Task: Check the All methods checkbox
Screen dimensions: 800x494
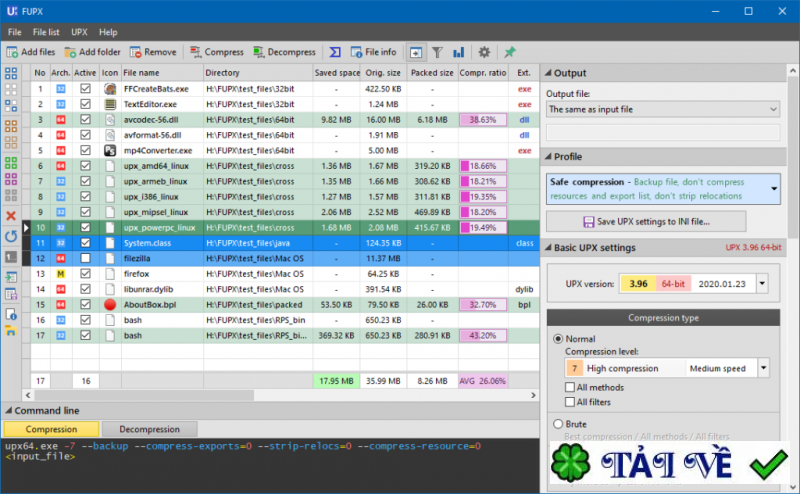Action: coord(570,387)
